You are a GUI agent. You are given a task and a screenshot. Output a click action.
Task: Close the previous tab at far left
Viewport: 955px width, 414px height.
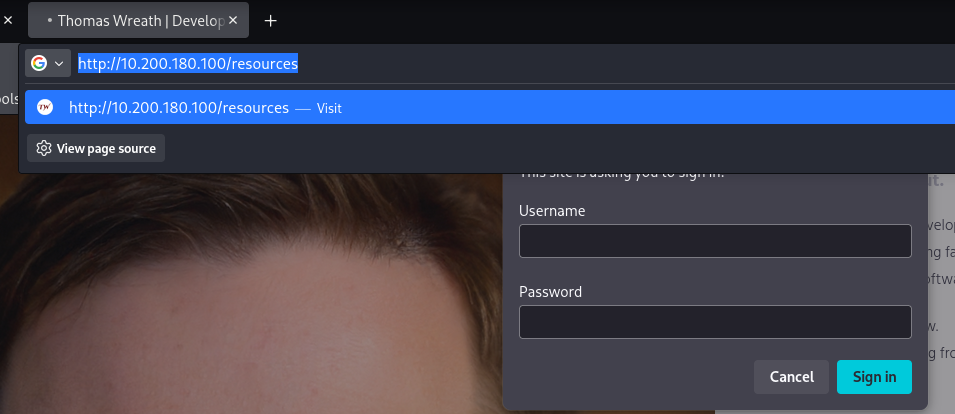click(8, 20)
